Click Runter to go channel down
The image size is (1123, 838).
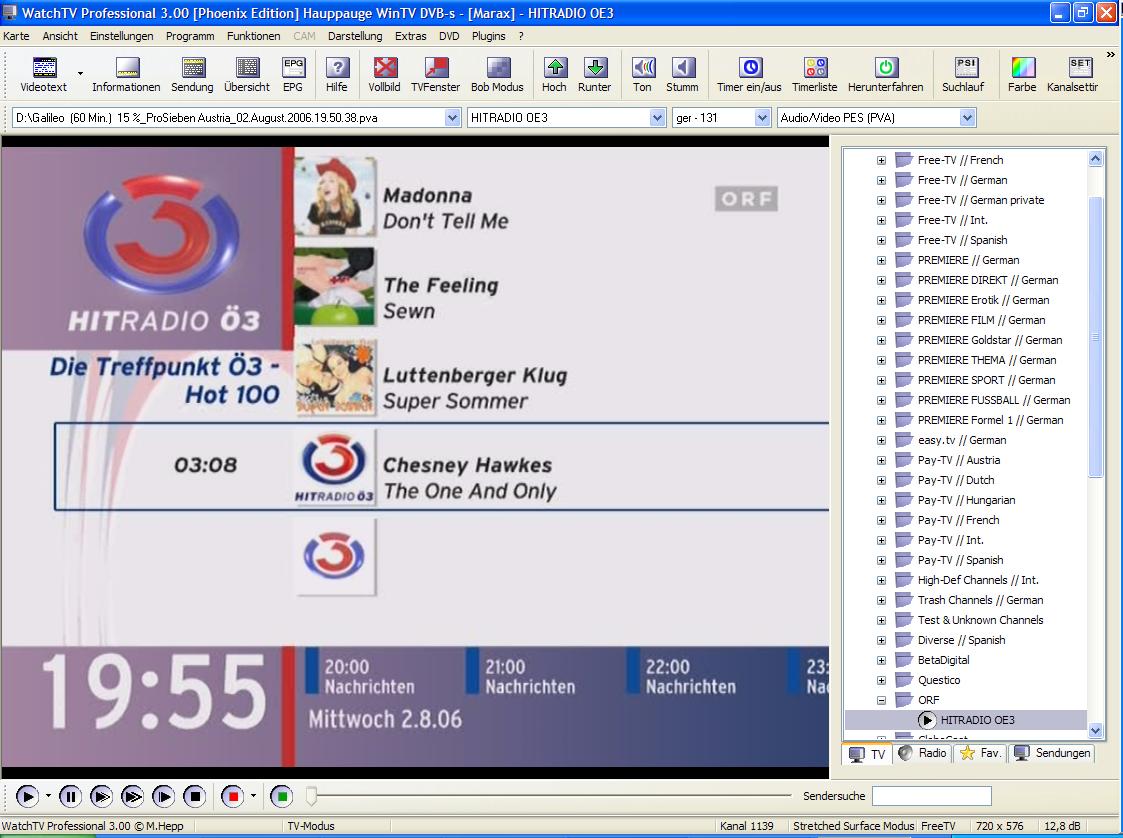click(x=594, y=74)
